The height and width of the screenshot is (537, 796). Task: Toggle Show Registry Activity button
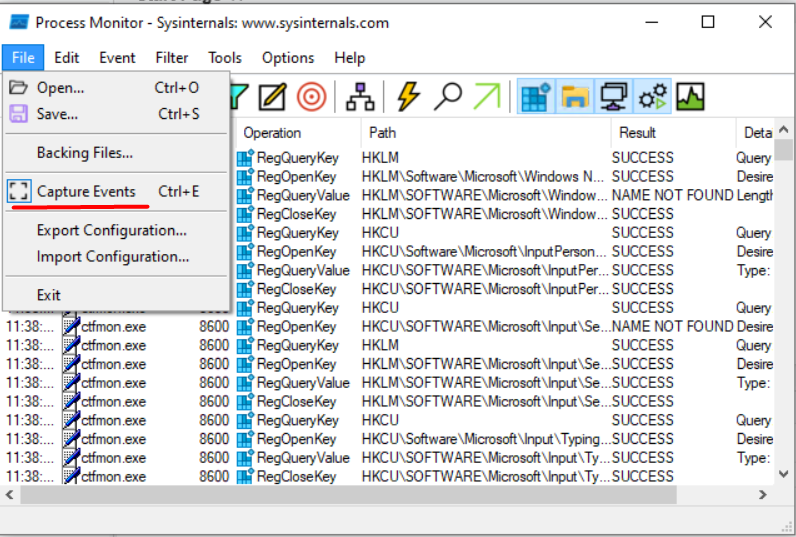(x=536, y=96)
